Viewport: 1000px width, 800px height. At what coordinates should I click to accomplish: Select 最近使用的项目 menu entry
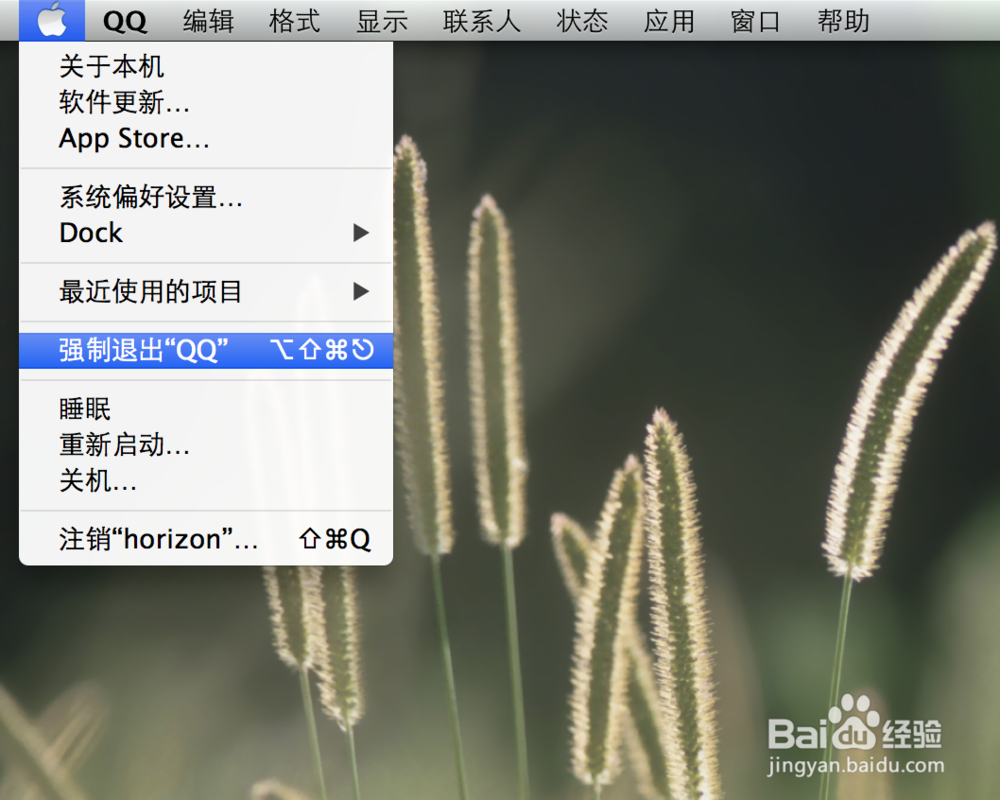coord(206,292)
